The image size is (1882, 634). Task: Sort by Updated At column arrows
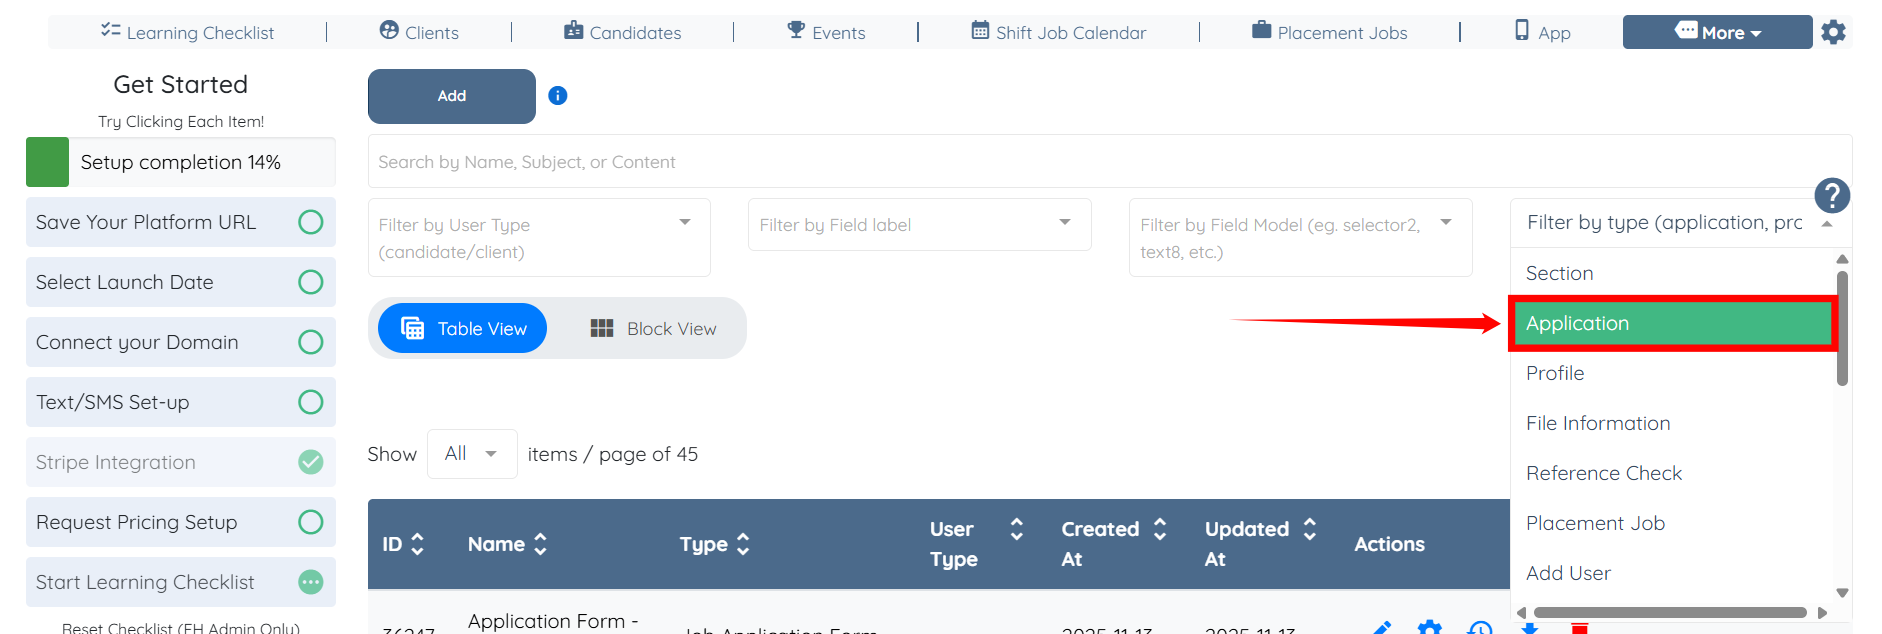pyautogui.click(x=1310, y=529)
